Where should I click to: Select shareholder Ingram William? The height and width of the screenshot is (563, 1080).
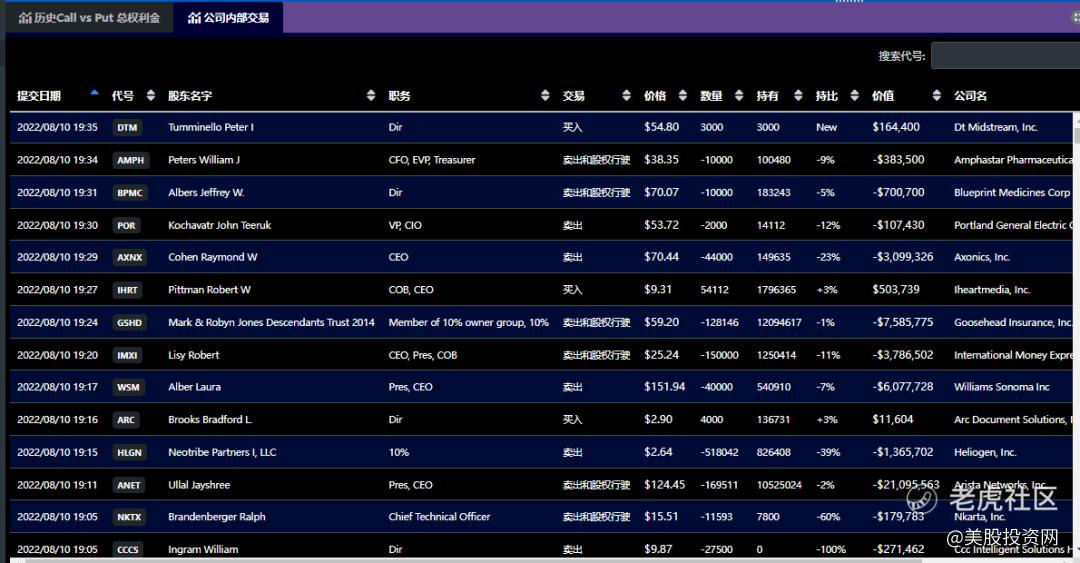click(x=203, y=550)
